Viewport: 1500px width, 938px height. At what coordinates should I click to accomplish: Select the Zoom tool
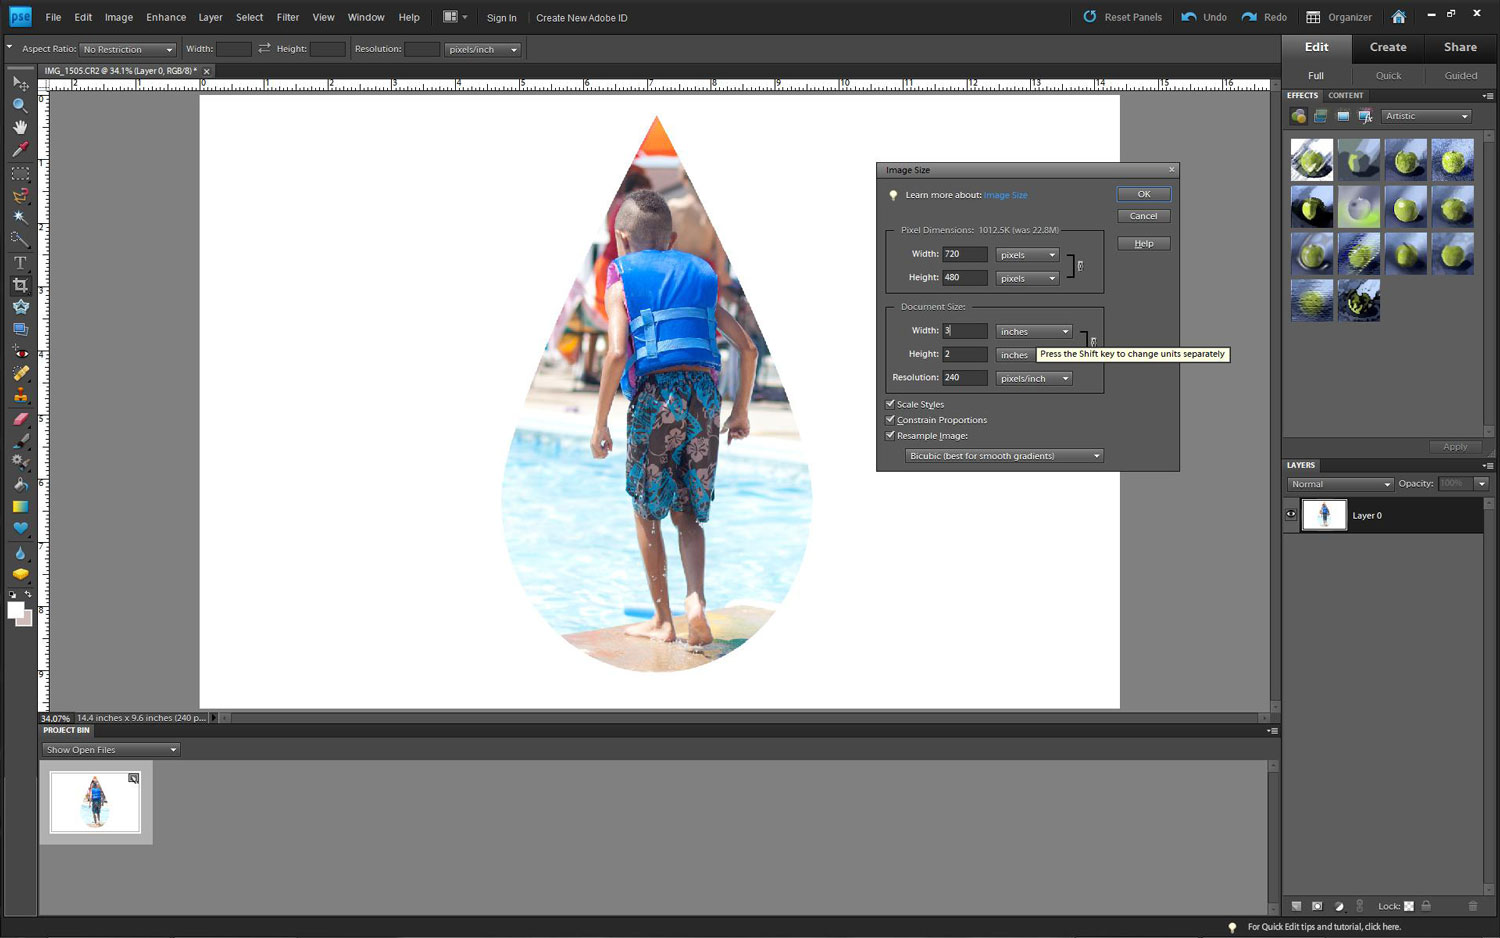click(19, 104)
